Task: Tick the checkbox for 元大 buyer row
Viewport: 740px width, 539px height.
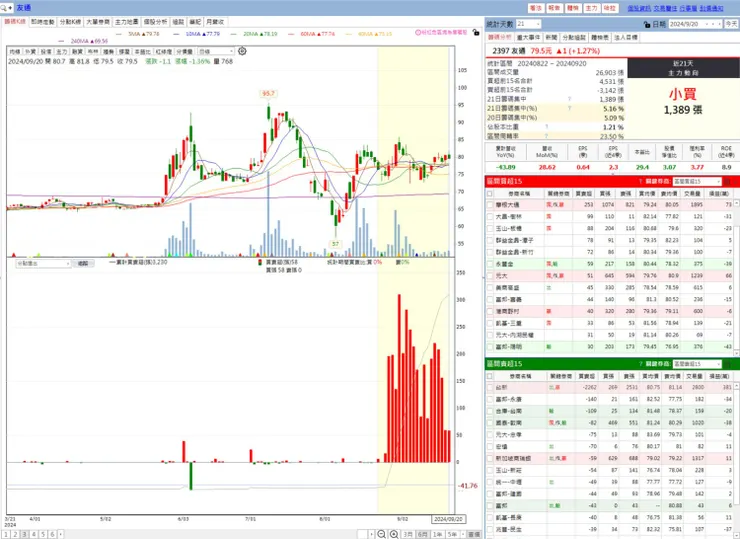Action: coord(490,276)
